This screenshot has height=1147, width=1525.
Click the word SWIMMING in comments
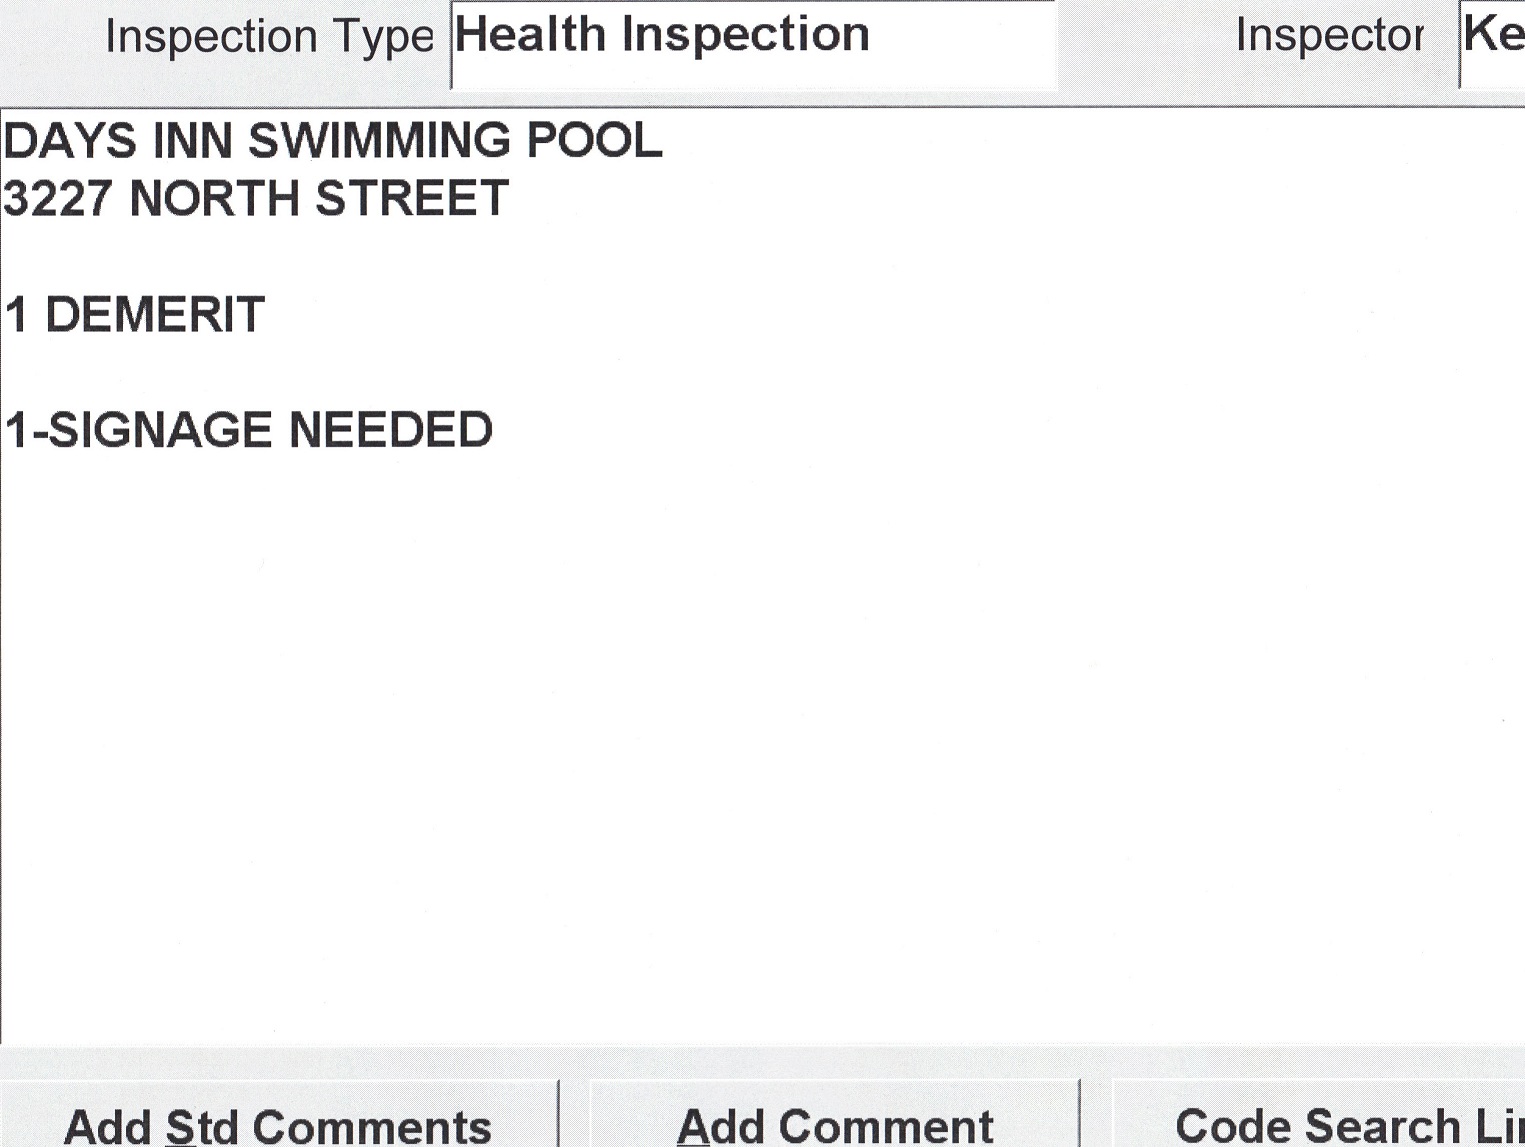[384, 140]
